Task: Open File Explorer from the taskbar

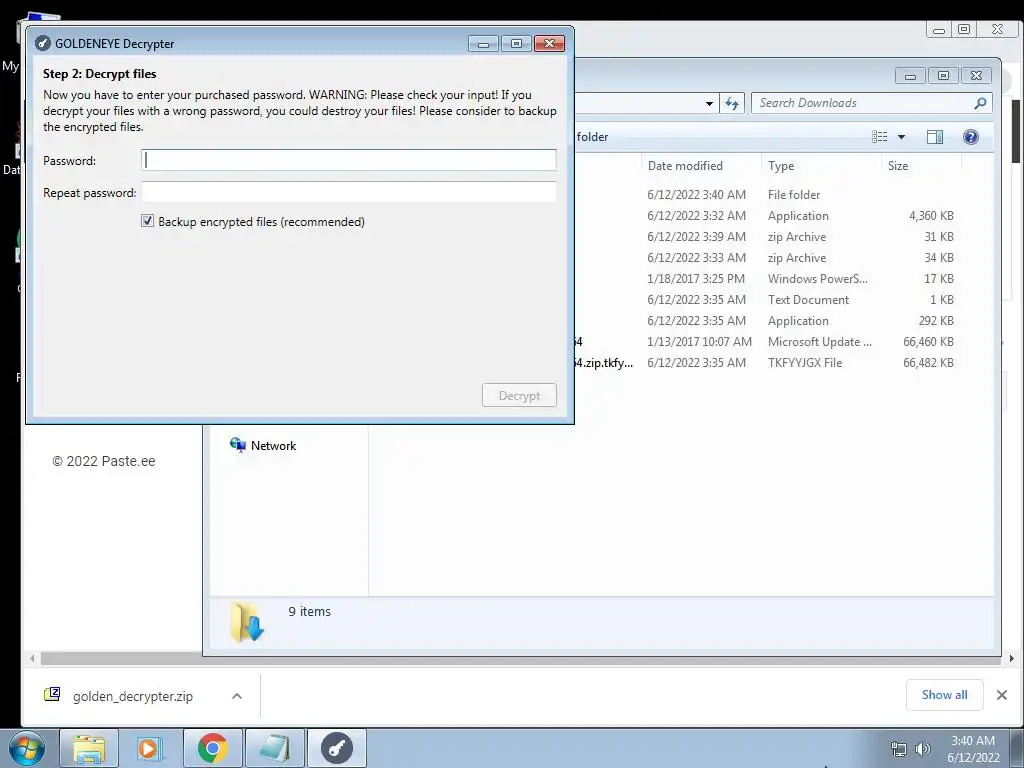Action: [x=89, y=748]
